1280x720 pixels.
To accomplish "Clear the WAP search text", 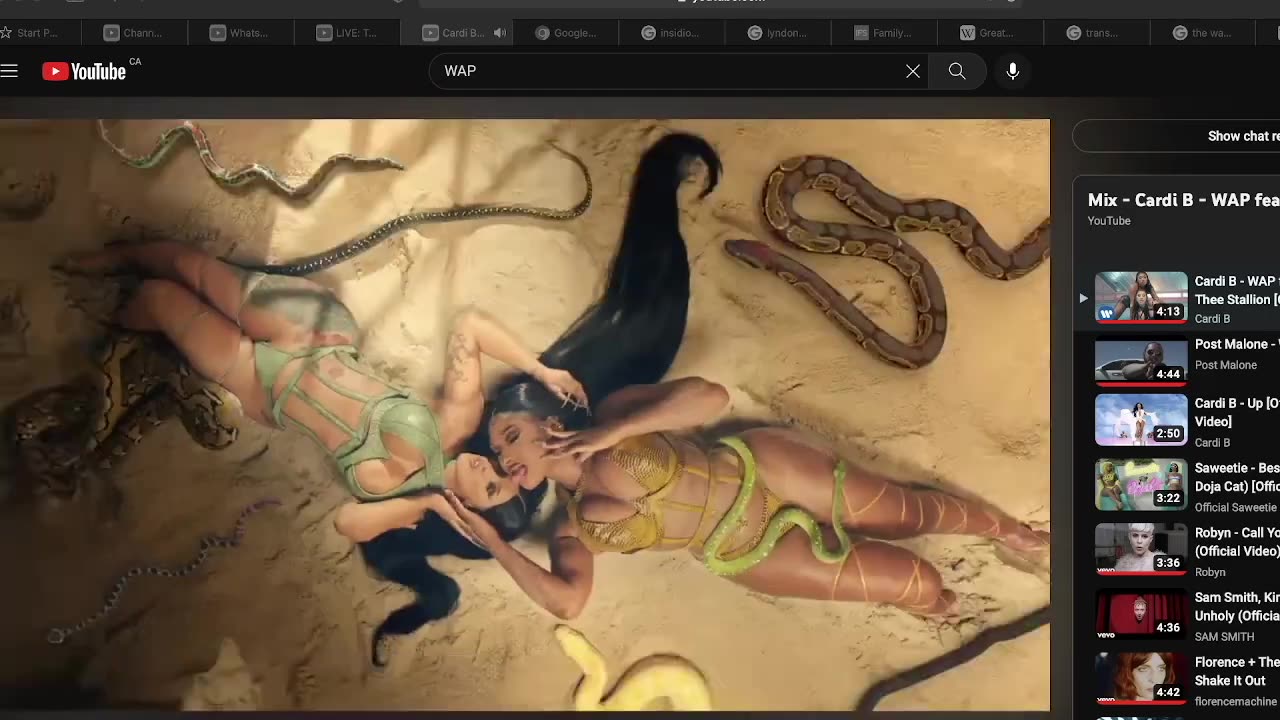I will (x=913, y=71).
